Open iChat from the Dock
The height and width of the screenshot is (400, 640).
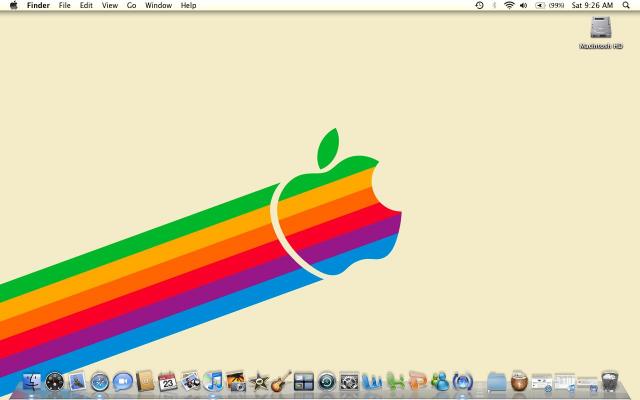pos(122,382)
